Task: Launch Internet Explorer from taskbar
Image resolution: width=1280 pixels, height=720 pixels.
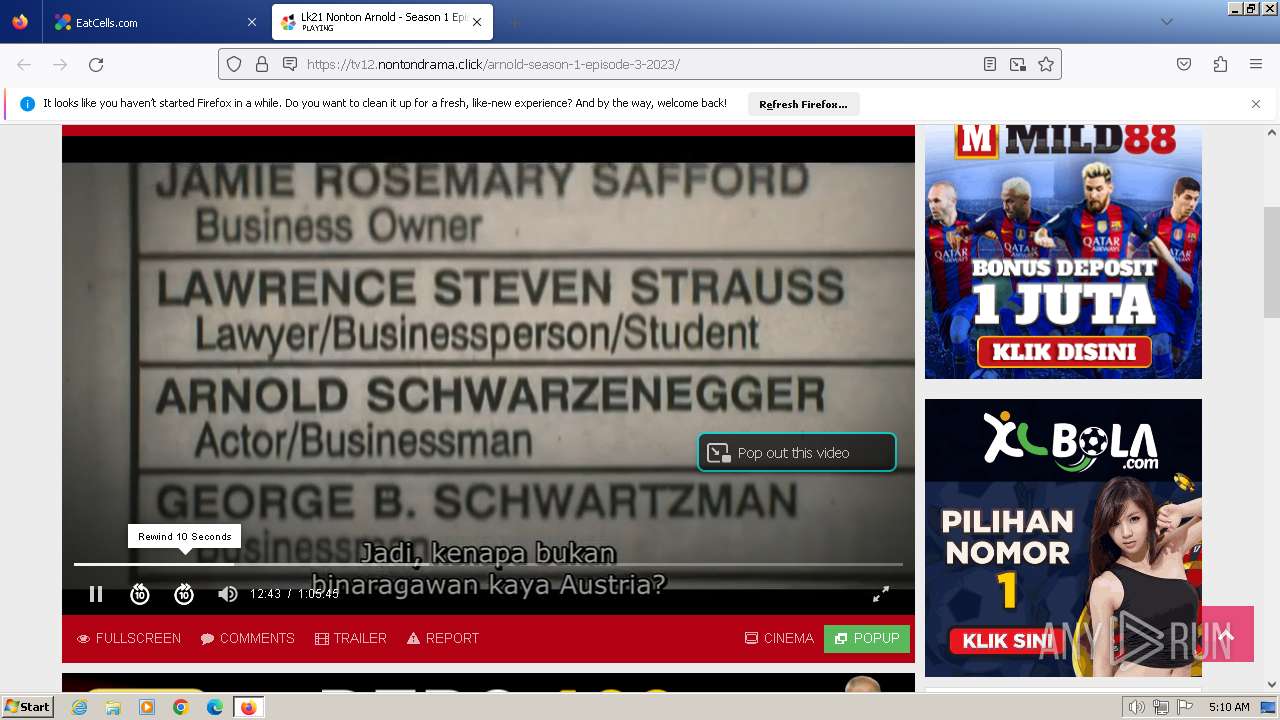Action: pos(79,707)
